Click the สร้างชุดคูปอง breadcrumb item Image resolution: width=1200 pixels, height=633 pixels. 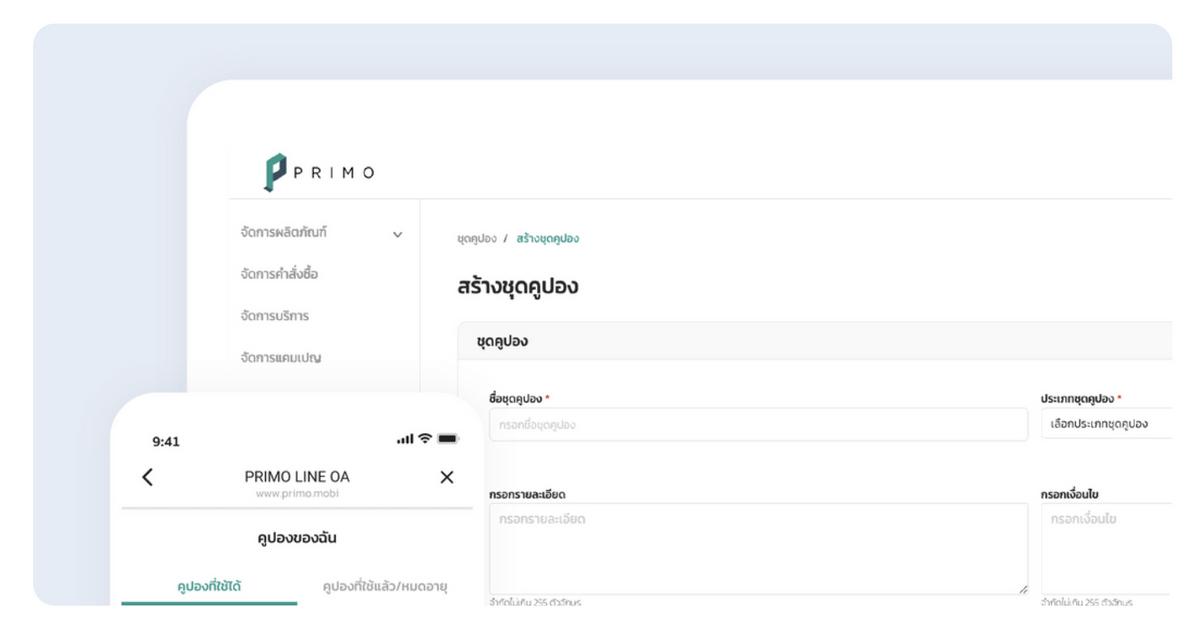coord(547,239)
